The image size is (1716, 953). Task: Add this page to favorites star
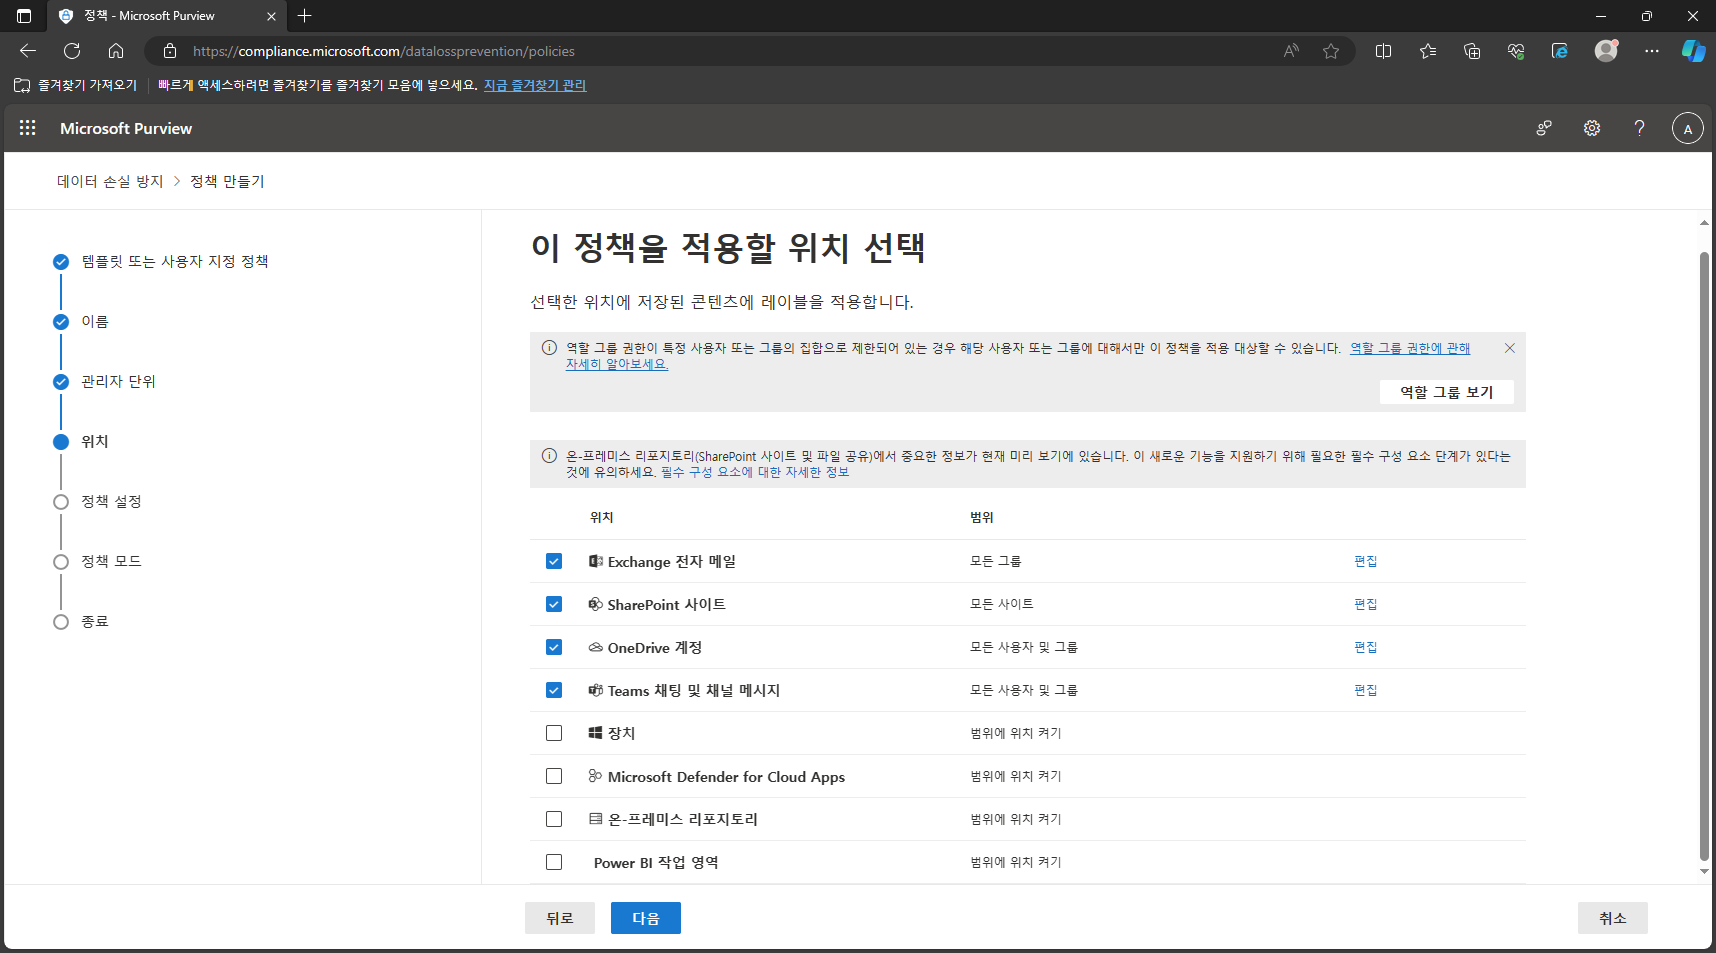point(1331,51)
